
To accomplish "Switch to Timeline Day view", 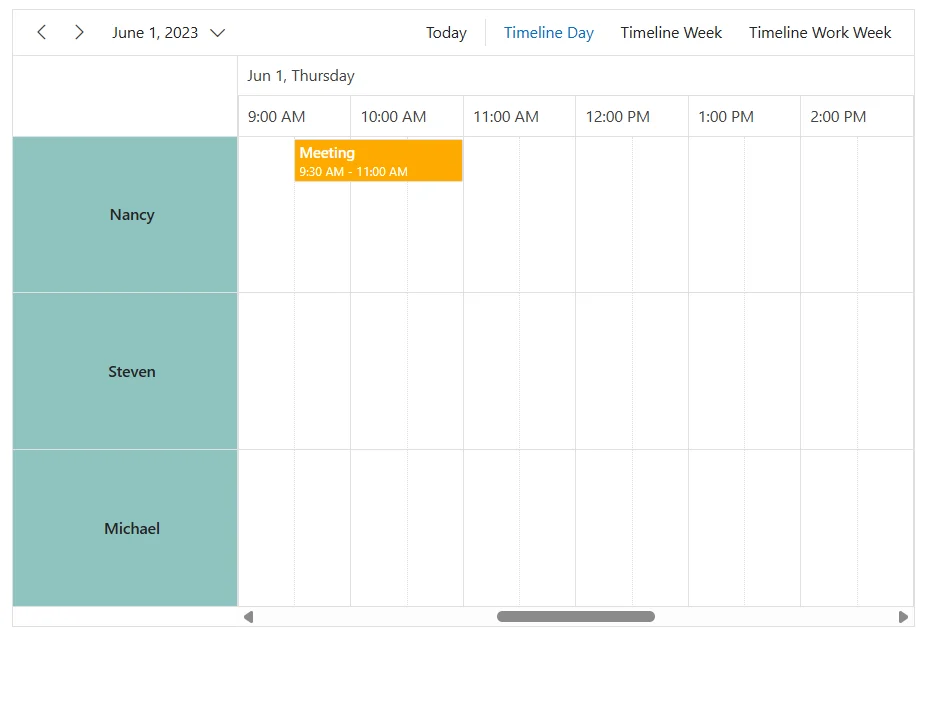I will pos(549,32).
